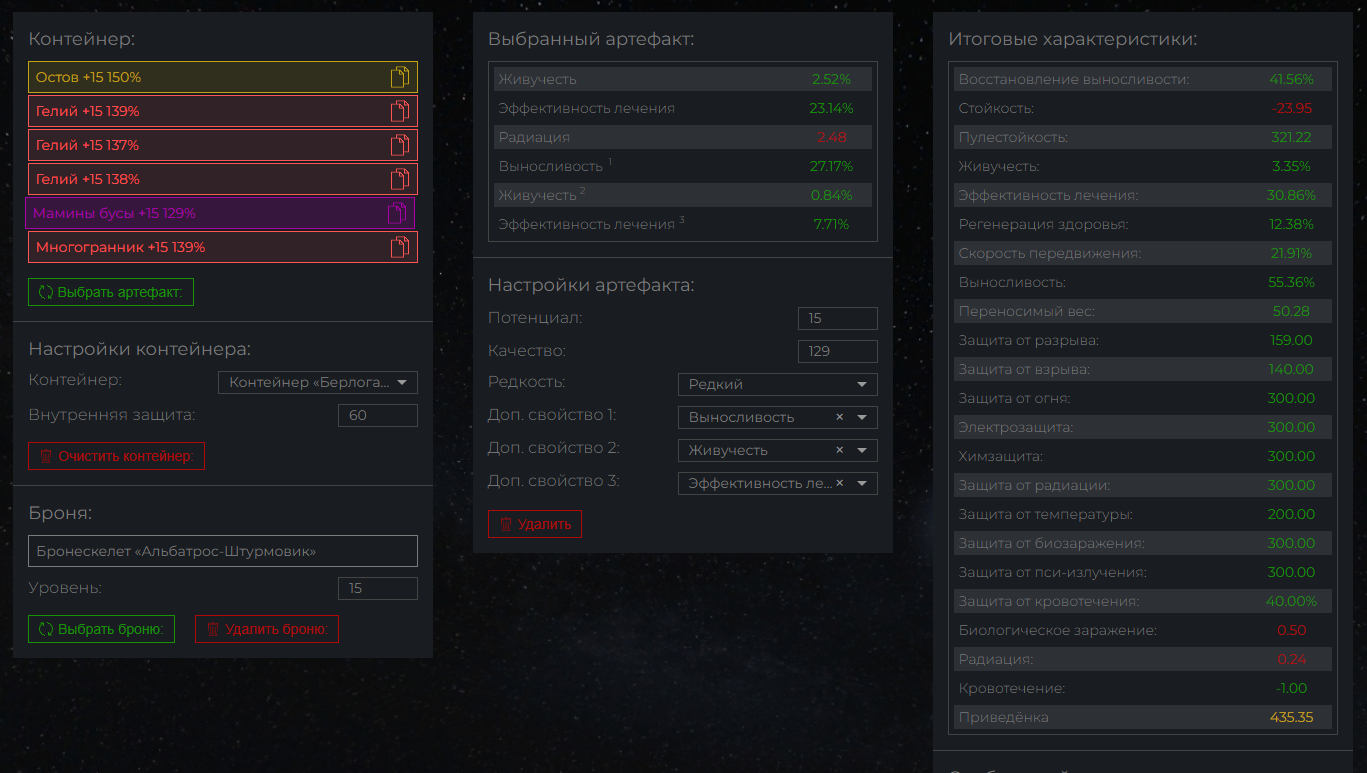Image resolution: width=1367 pixels, height=773 pixels.
Task: Click copy icon on Гелий +15 137% row
Action: coord(400,145)
